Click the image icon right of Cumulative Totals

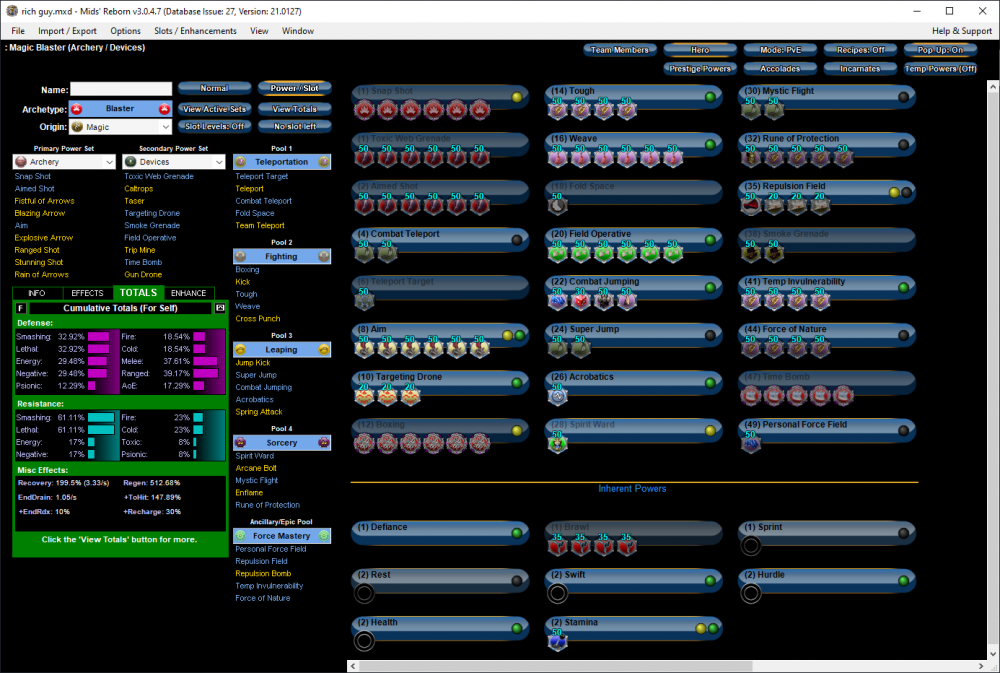coord(221,308)
